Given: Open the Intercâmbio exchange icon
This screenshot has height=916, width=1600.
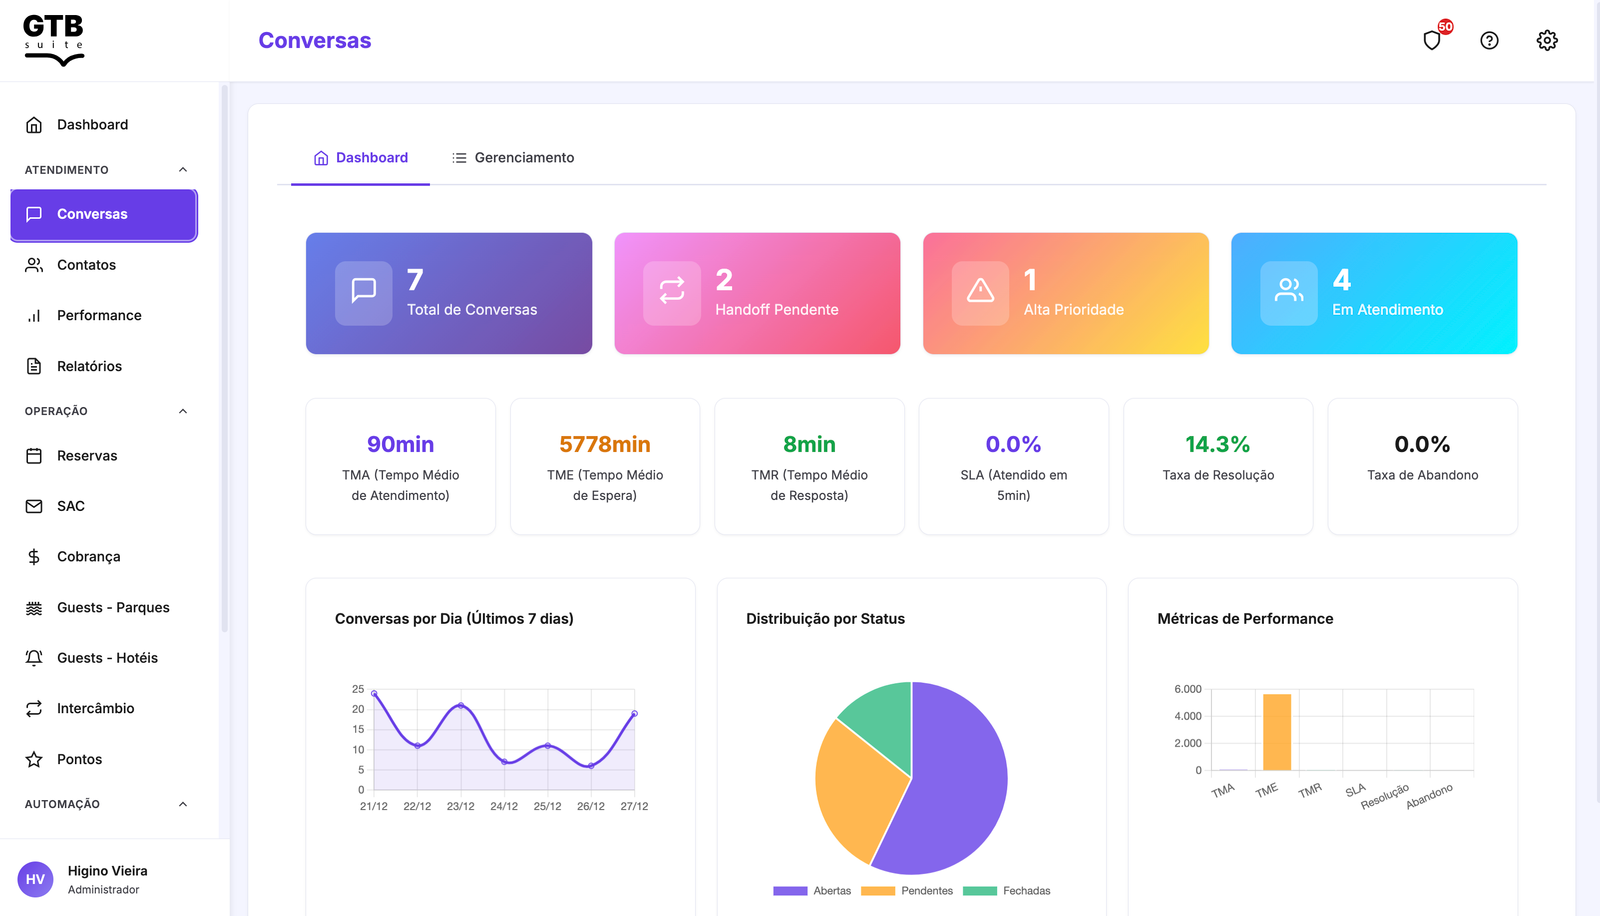Looking at the screenshot, I should pos(34,708).
